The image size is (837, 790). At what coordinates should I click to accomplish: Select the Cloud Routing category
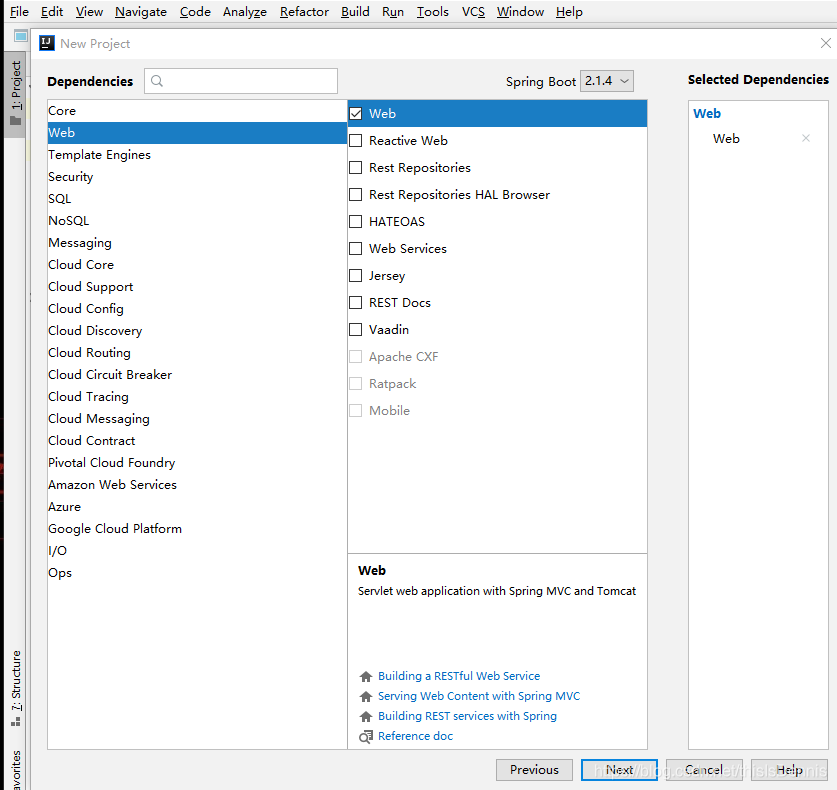click(x=197, y=353)
